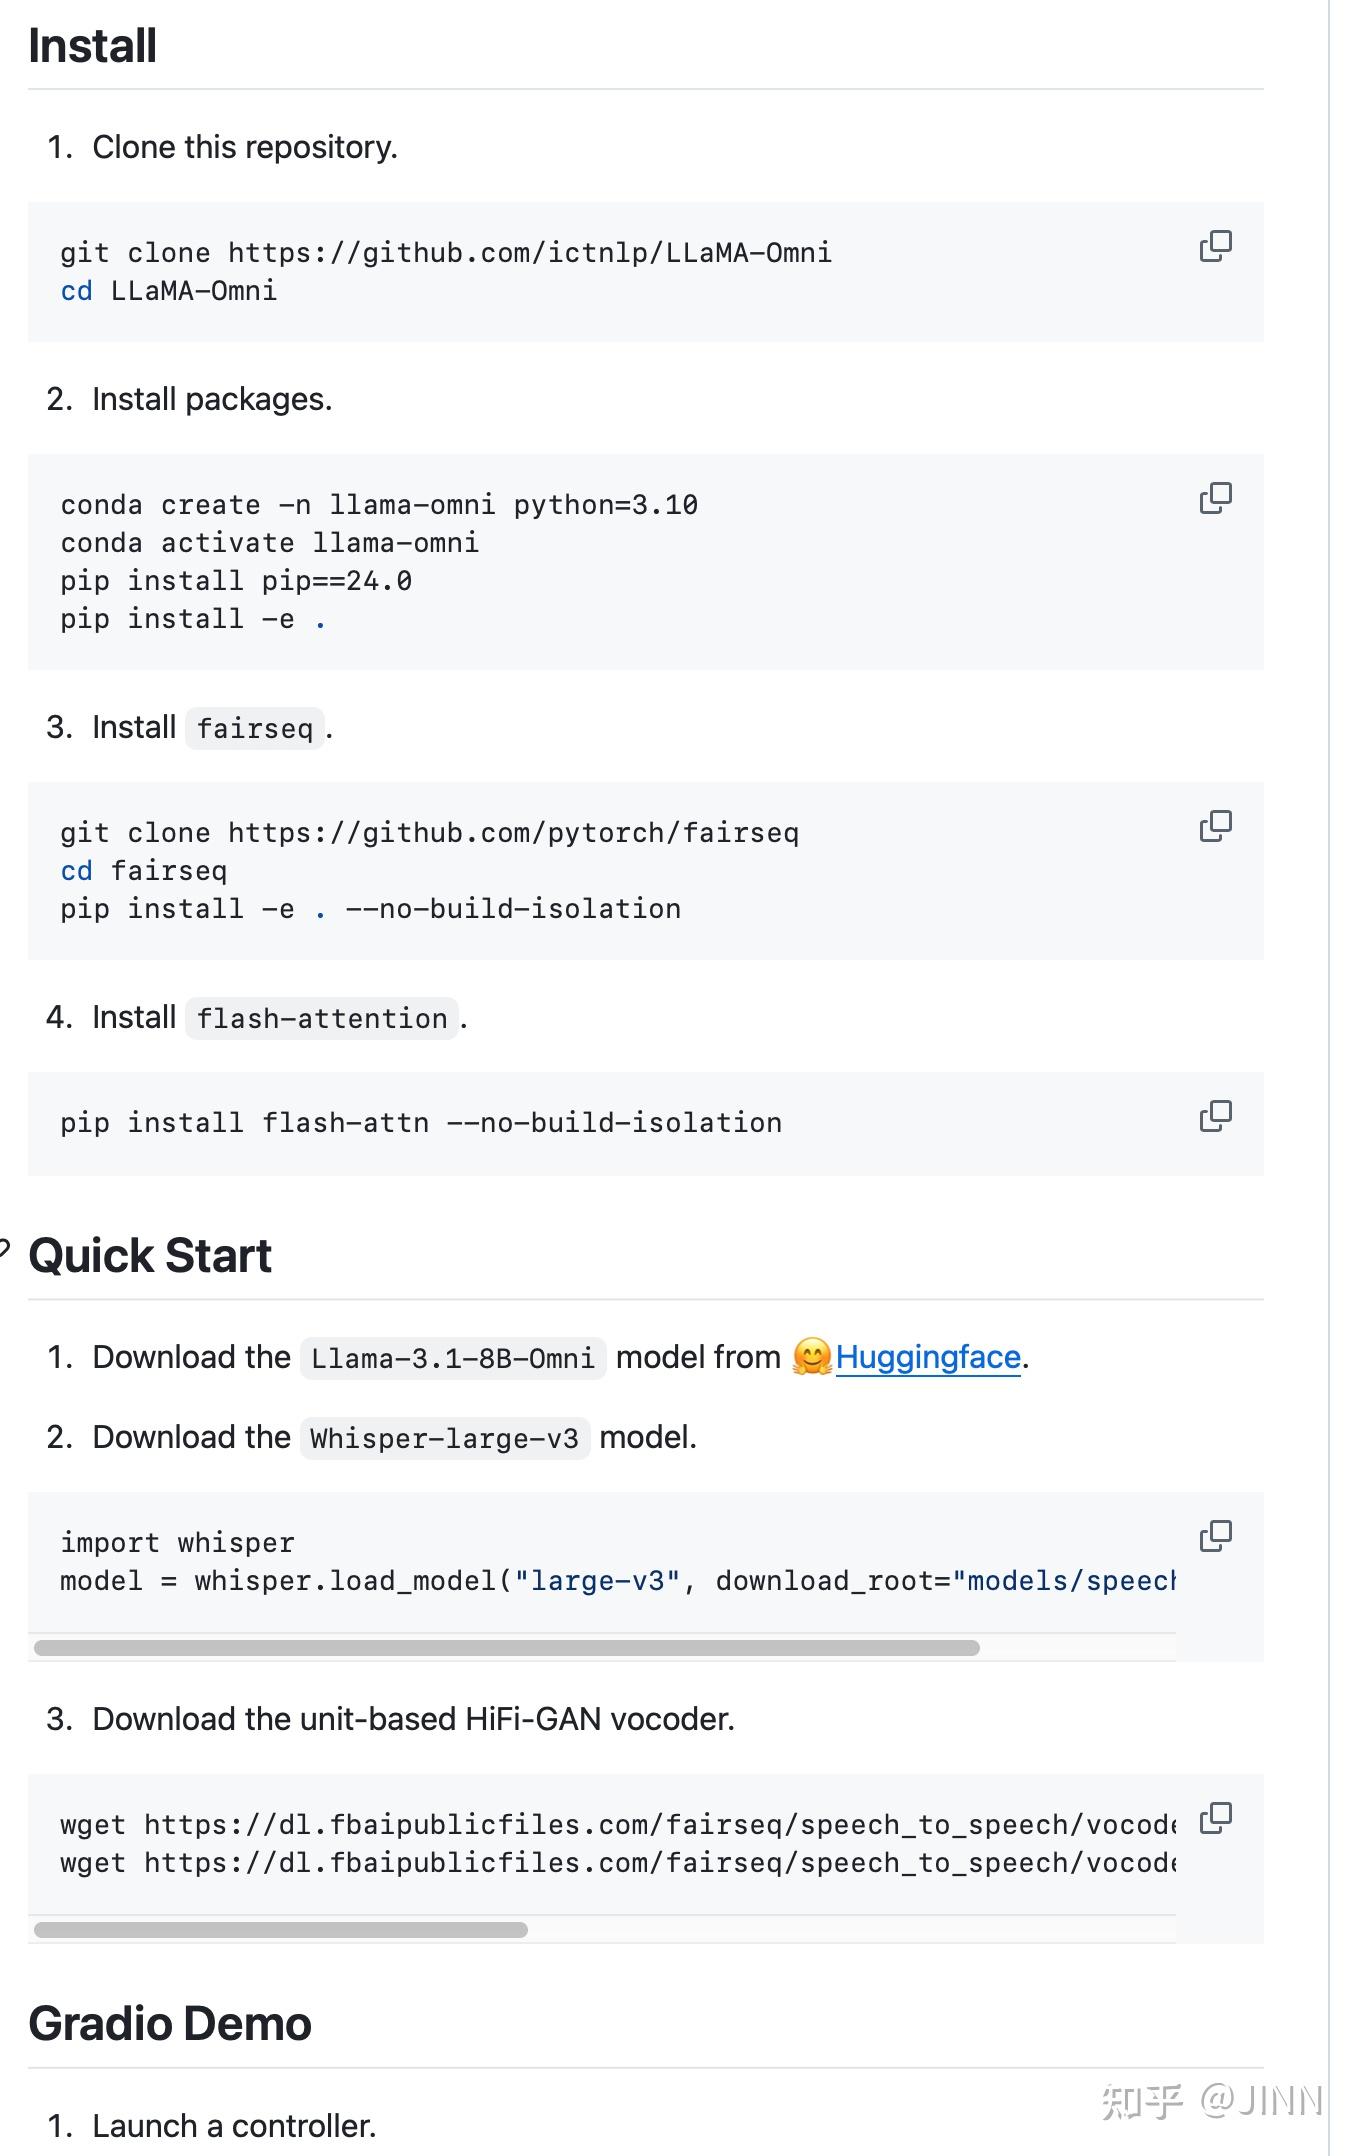
Task: Open the Huggingface model link
Action: pyautogui.click(x=928, y=1357)
